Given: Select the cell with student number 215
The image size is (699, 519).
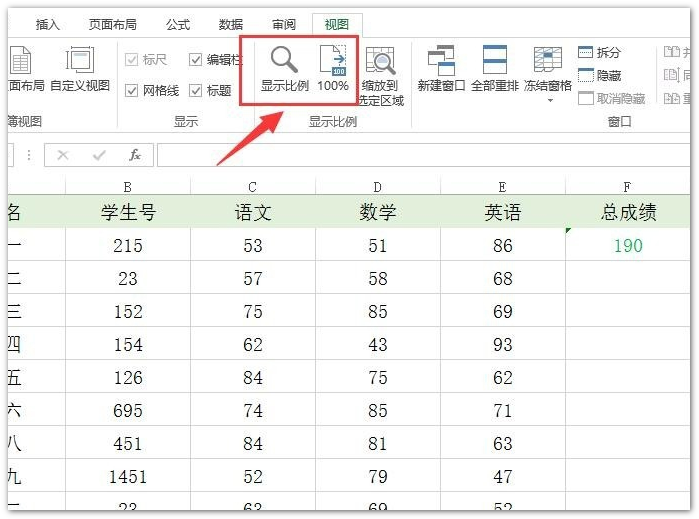Looking at the screenshot, I should [x=128, y=245].
